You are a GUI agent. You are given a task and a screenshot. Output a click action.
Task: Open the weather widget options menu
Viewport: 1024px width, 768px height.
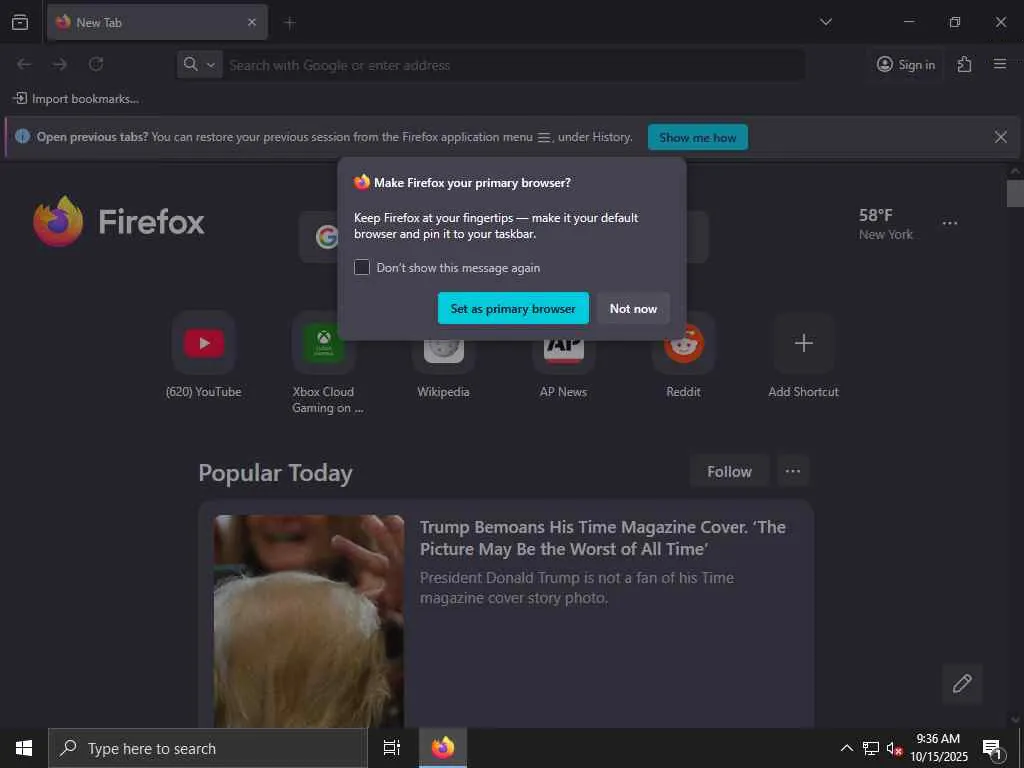tap(950, 223)
